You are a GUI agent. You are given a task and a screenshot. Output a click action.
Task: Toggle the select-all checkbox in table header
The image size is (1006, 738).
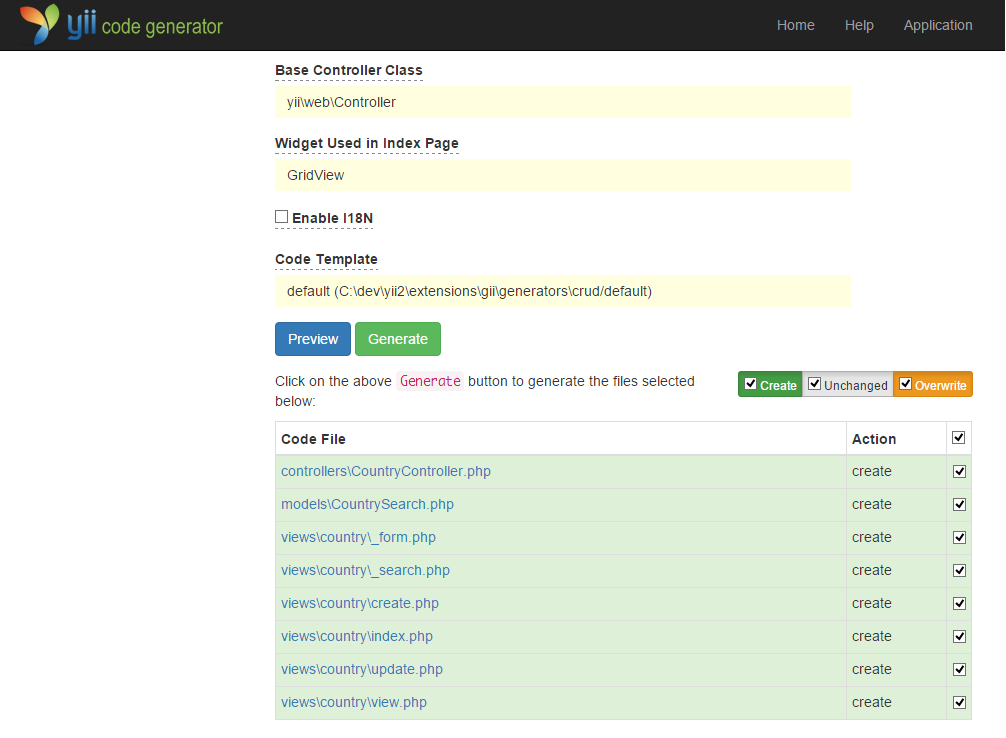pos(959,438)
